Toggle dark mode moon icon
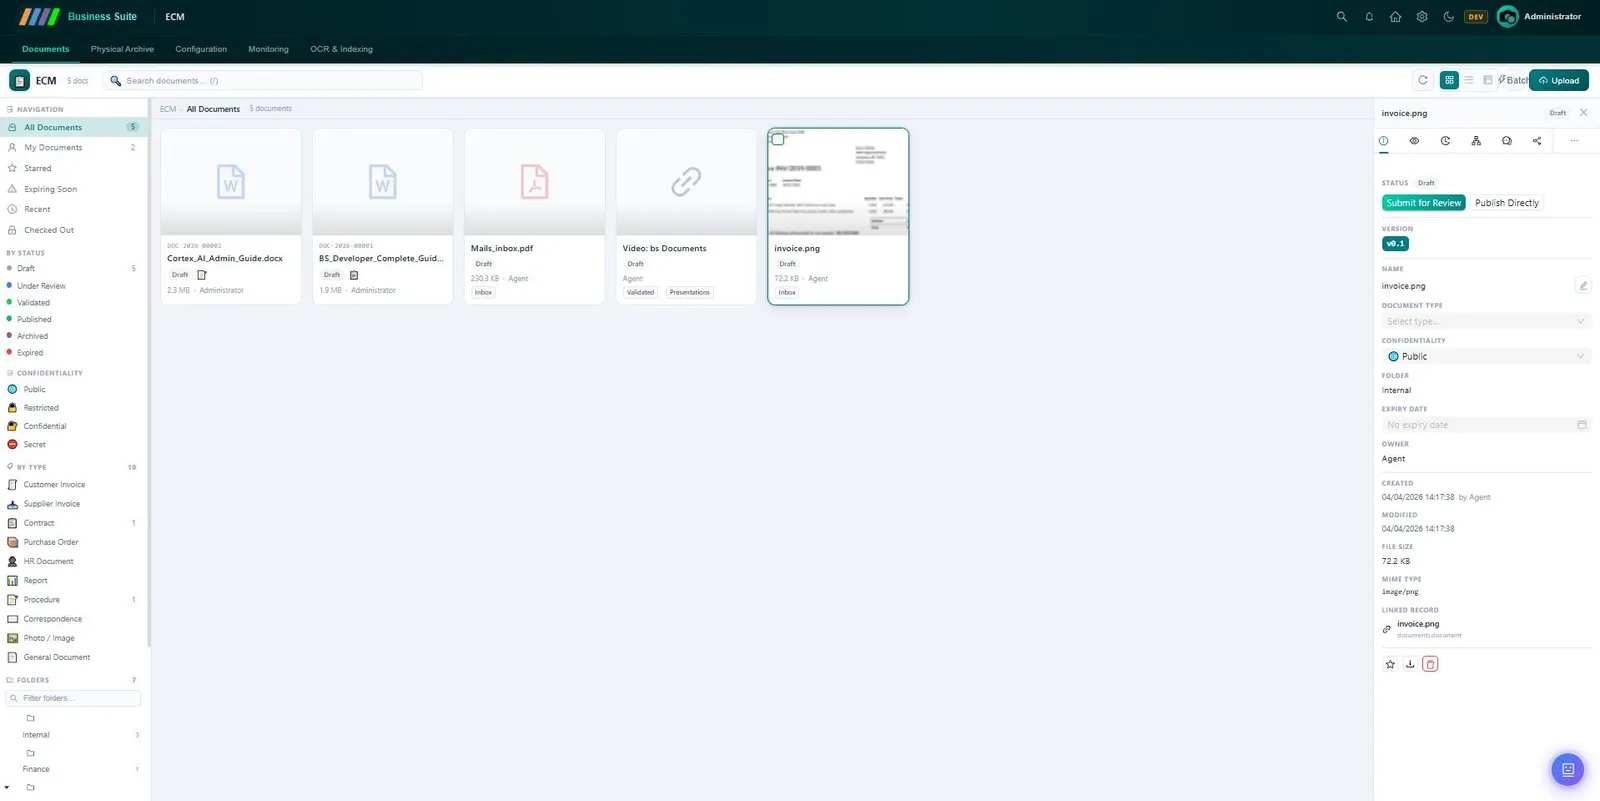 click(1448, 17)
